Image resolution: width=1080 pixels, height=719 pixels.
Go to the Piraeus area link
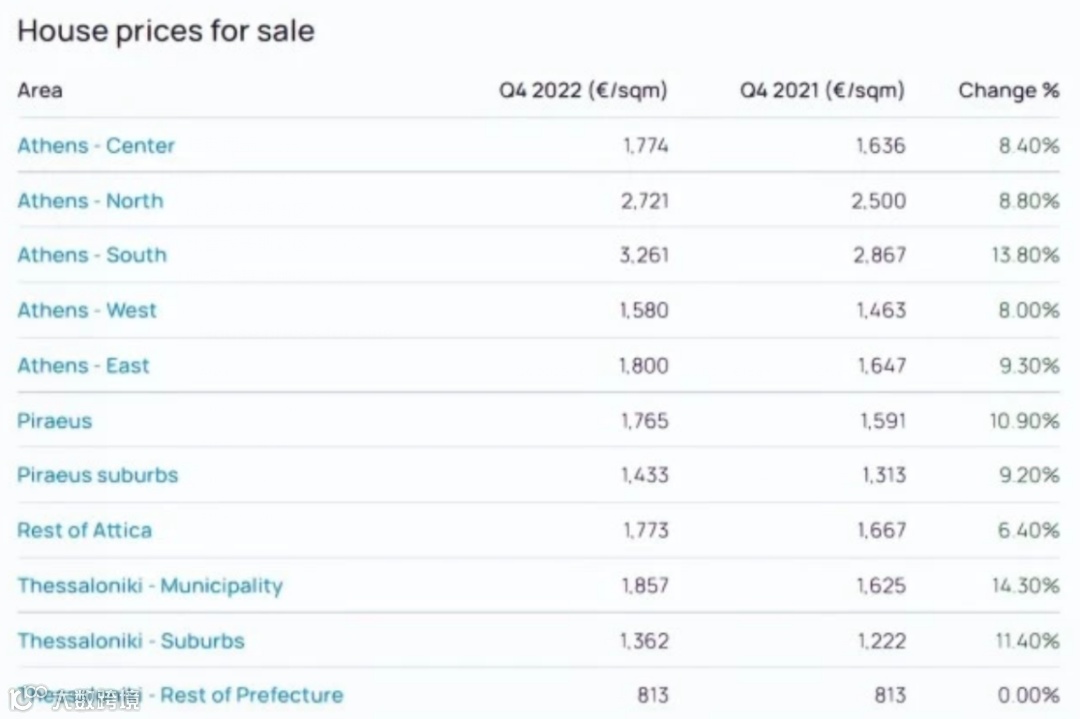pos(54,421)
